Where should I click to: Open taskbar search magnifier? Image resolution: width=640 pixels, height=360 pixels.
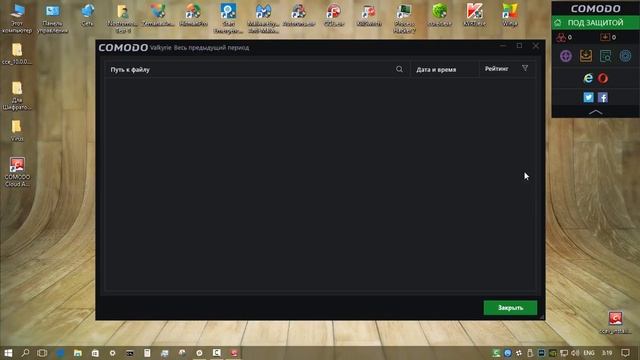pos(25,353)
